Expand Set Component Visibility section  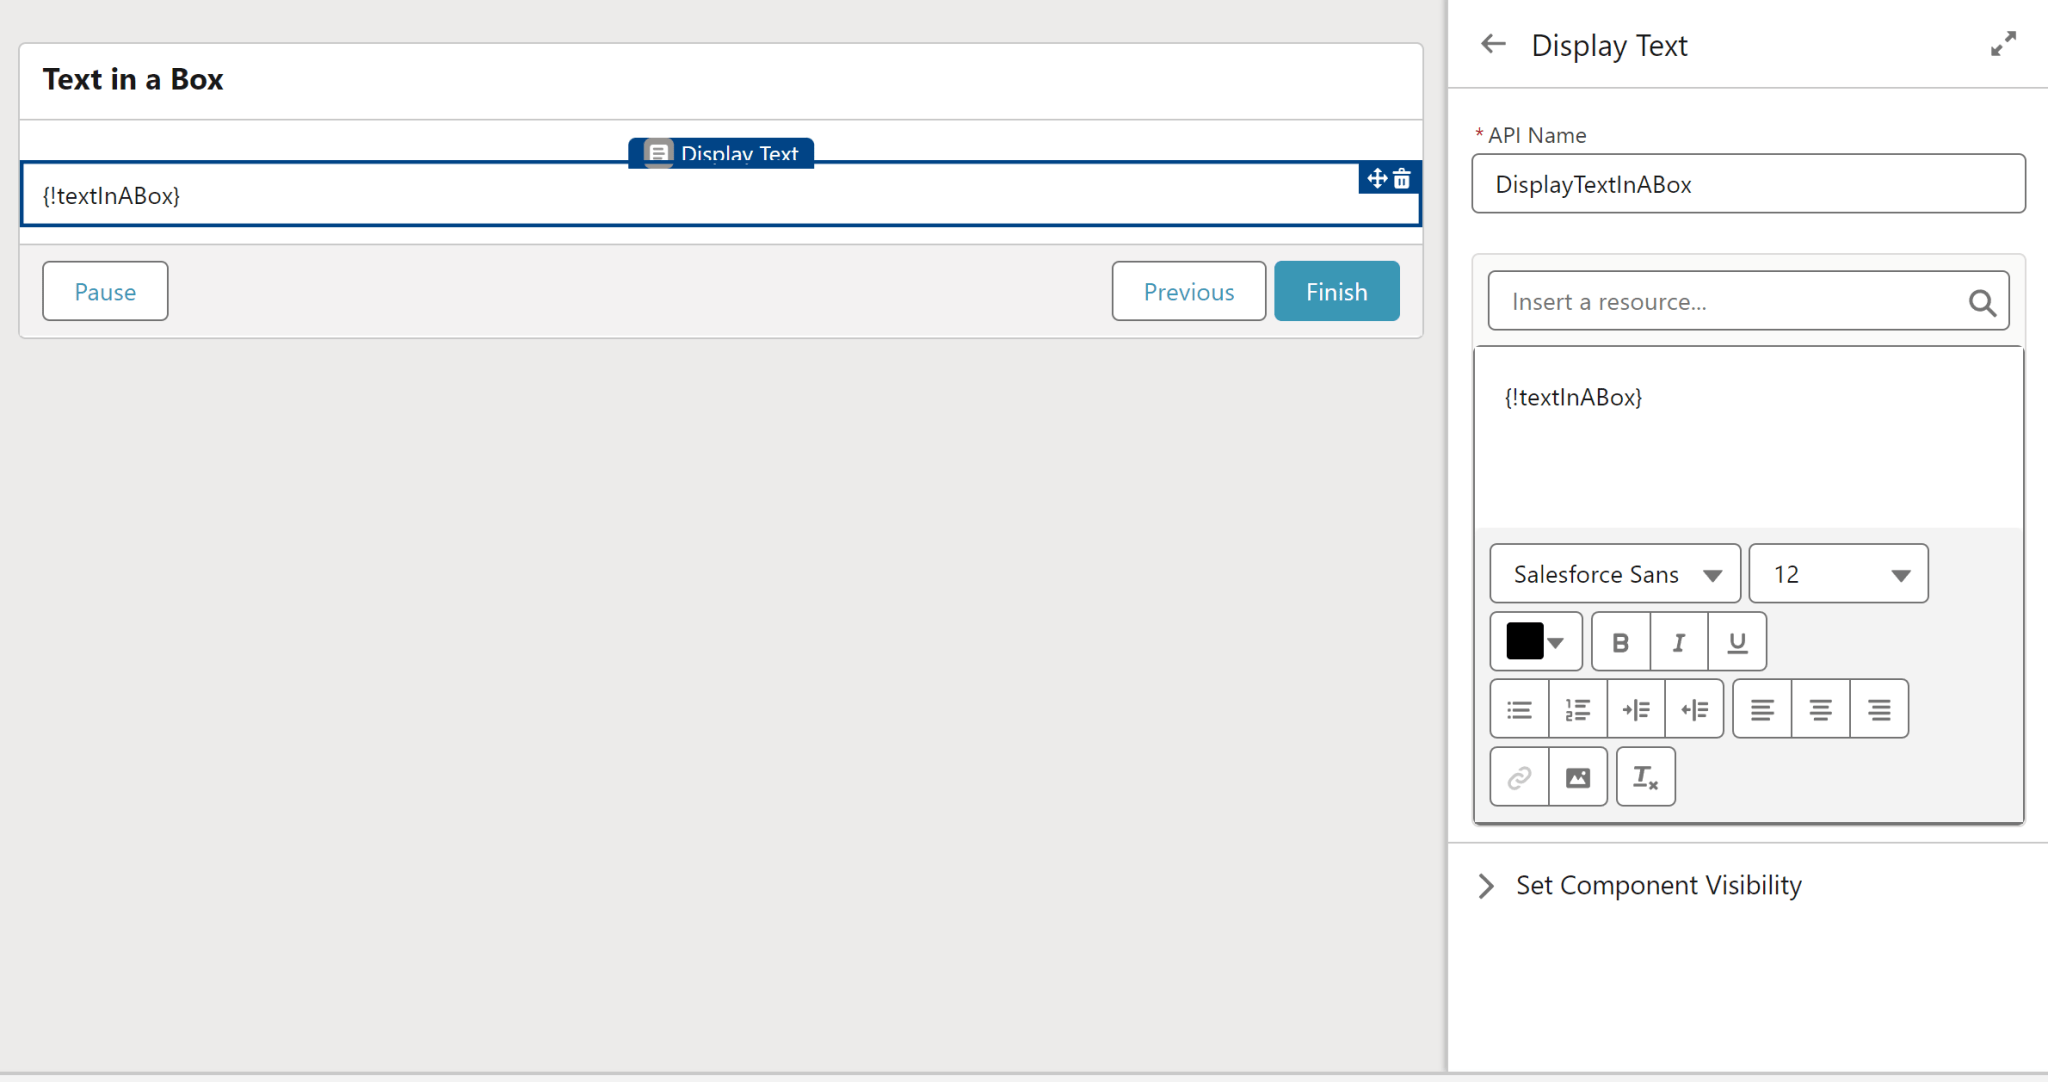tap(1486, 885)
